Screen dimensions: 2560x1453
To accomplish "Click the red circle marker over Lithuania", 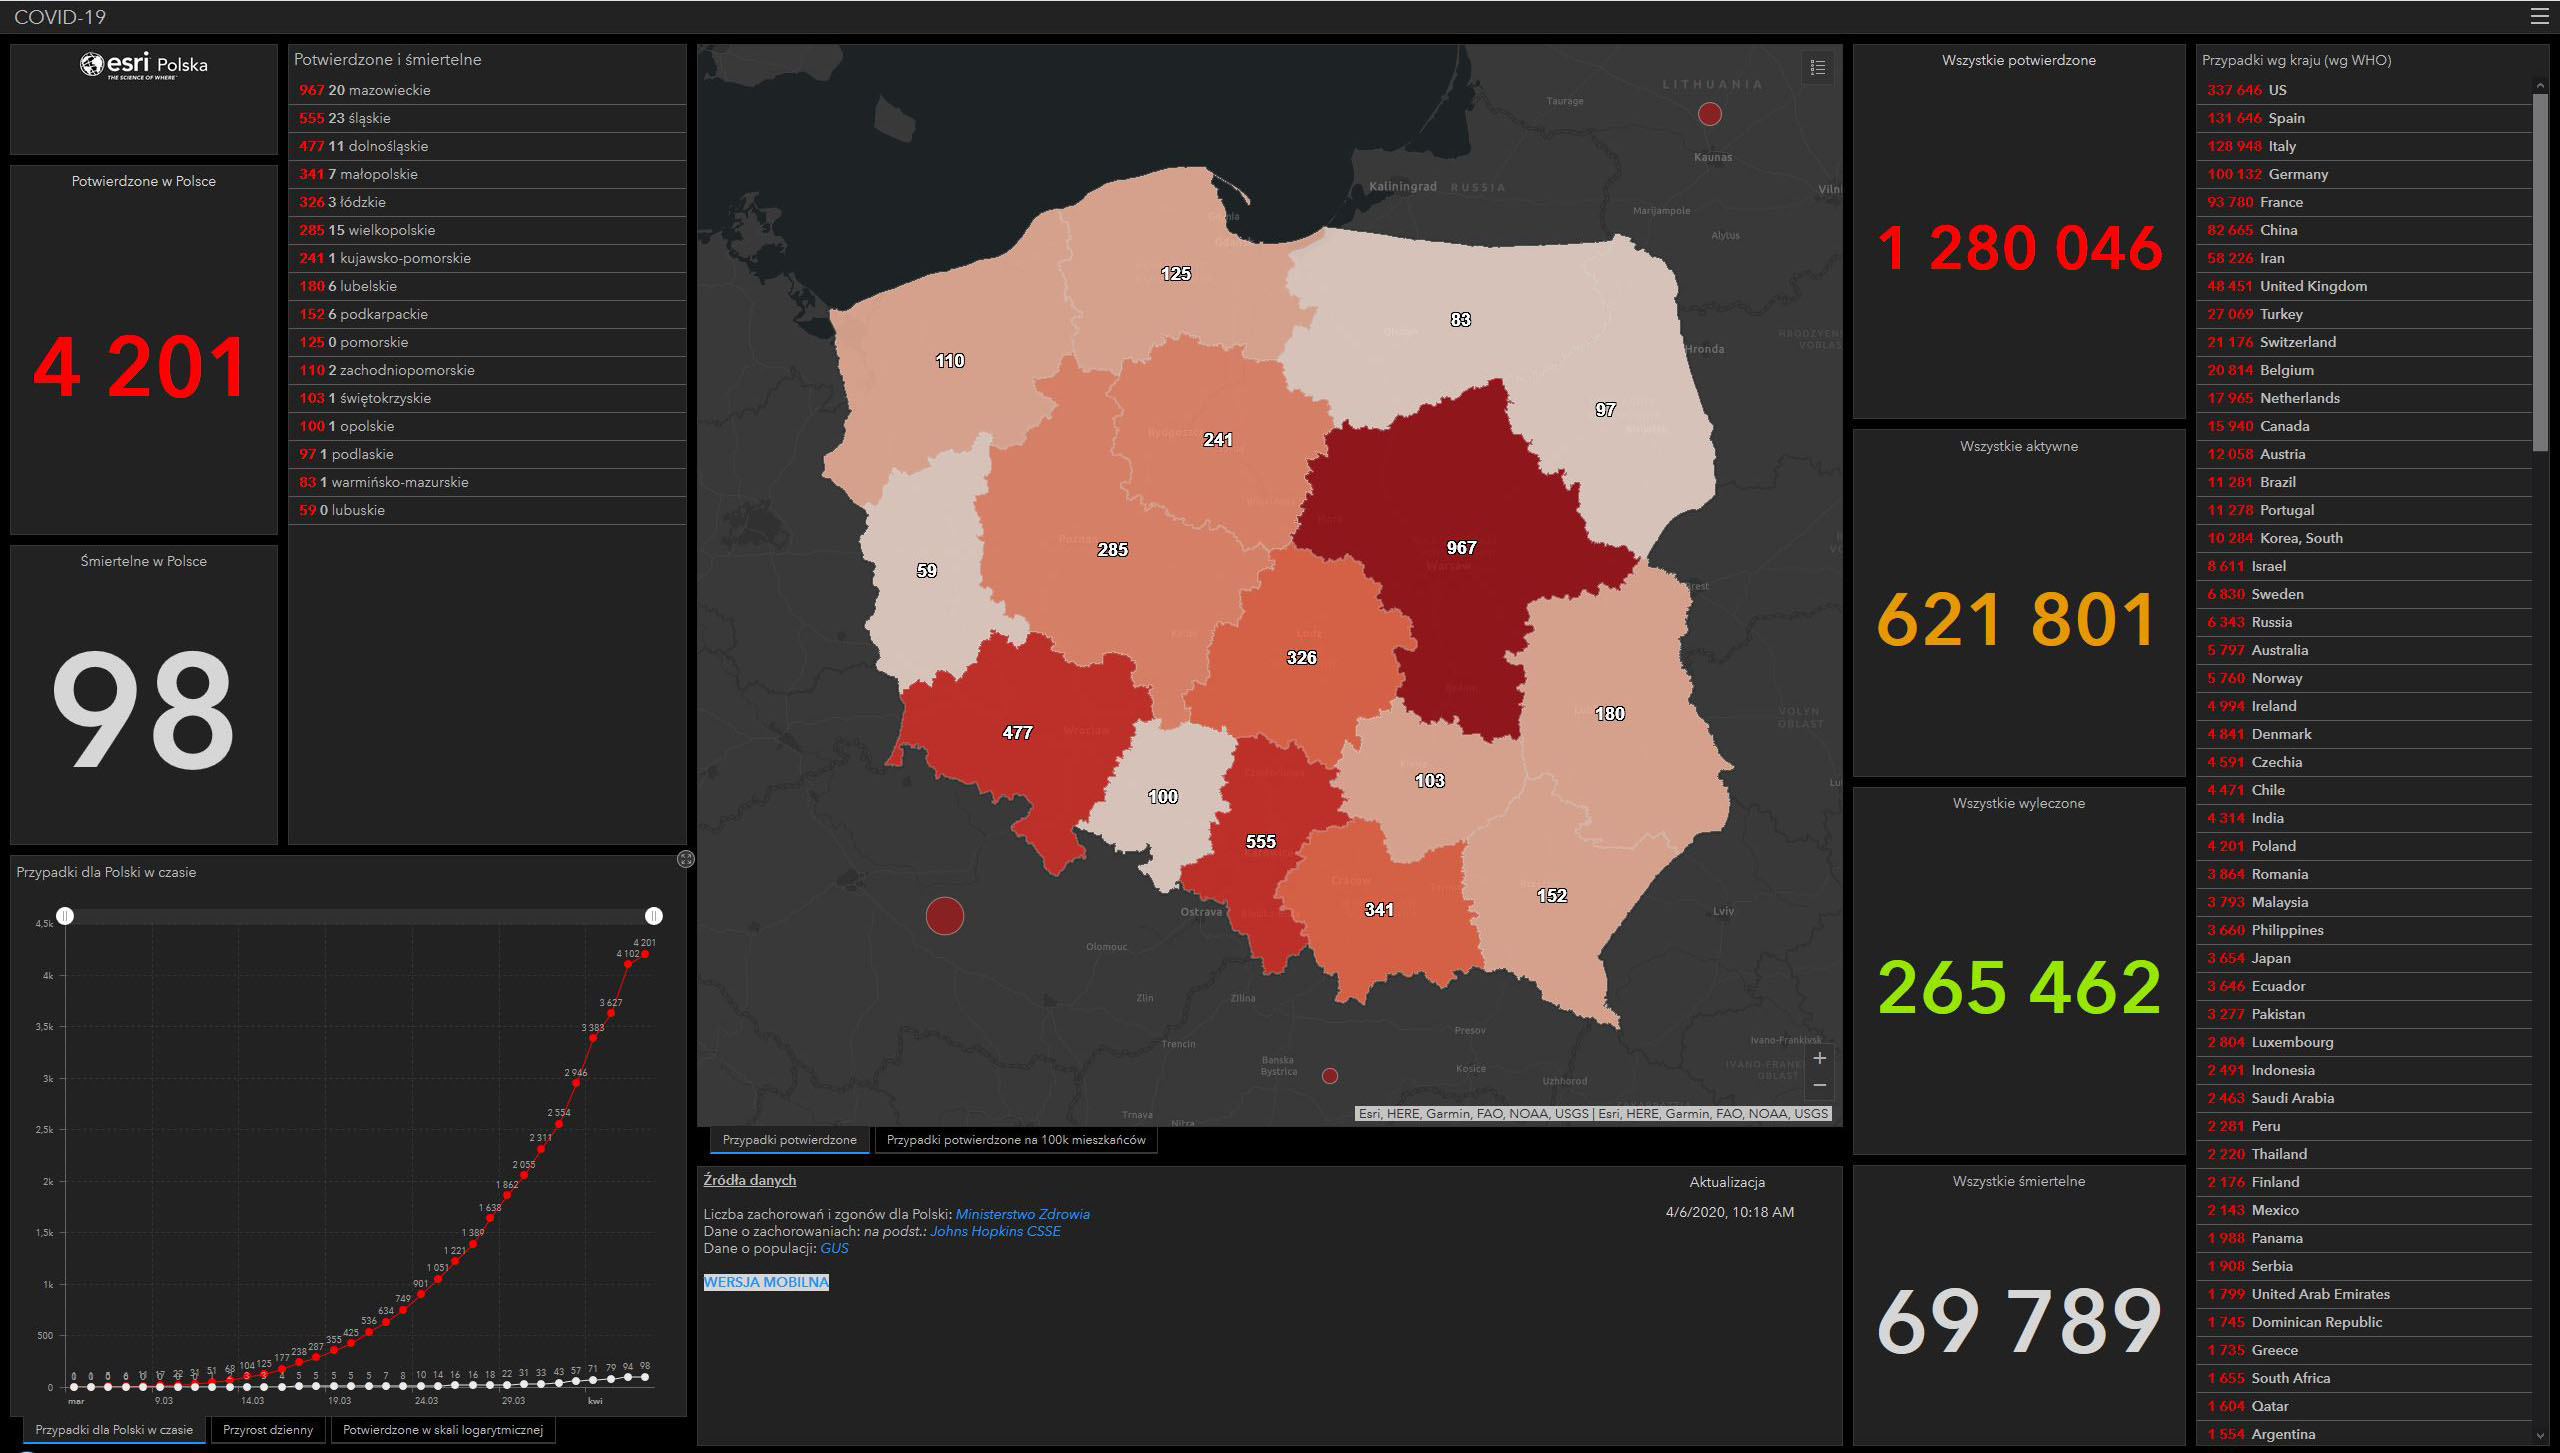I will 1710,114.
